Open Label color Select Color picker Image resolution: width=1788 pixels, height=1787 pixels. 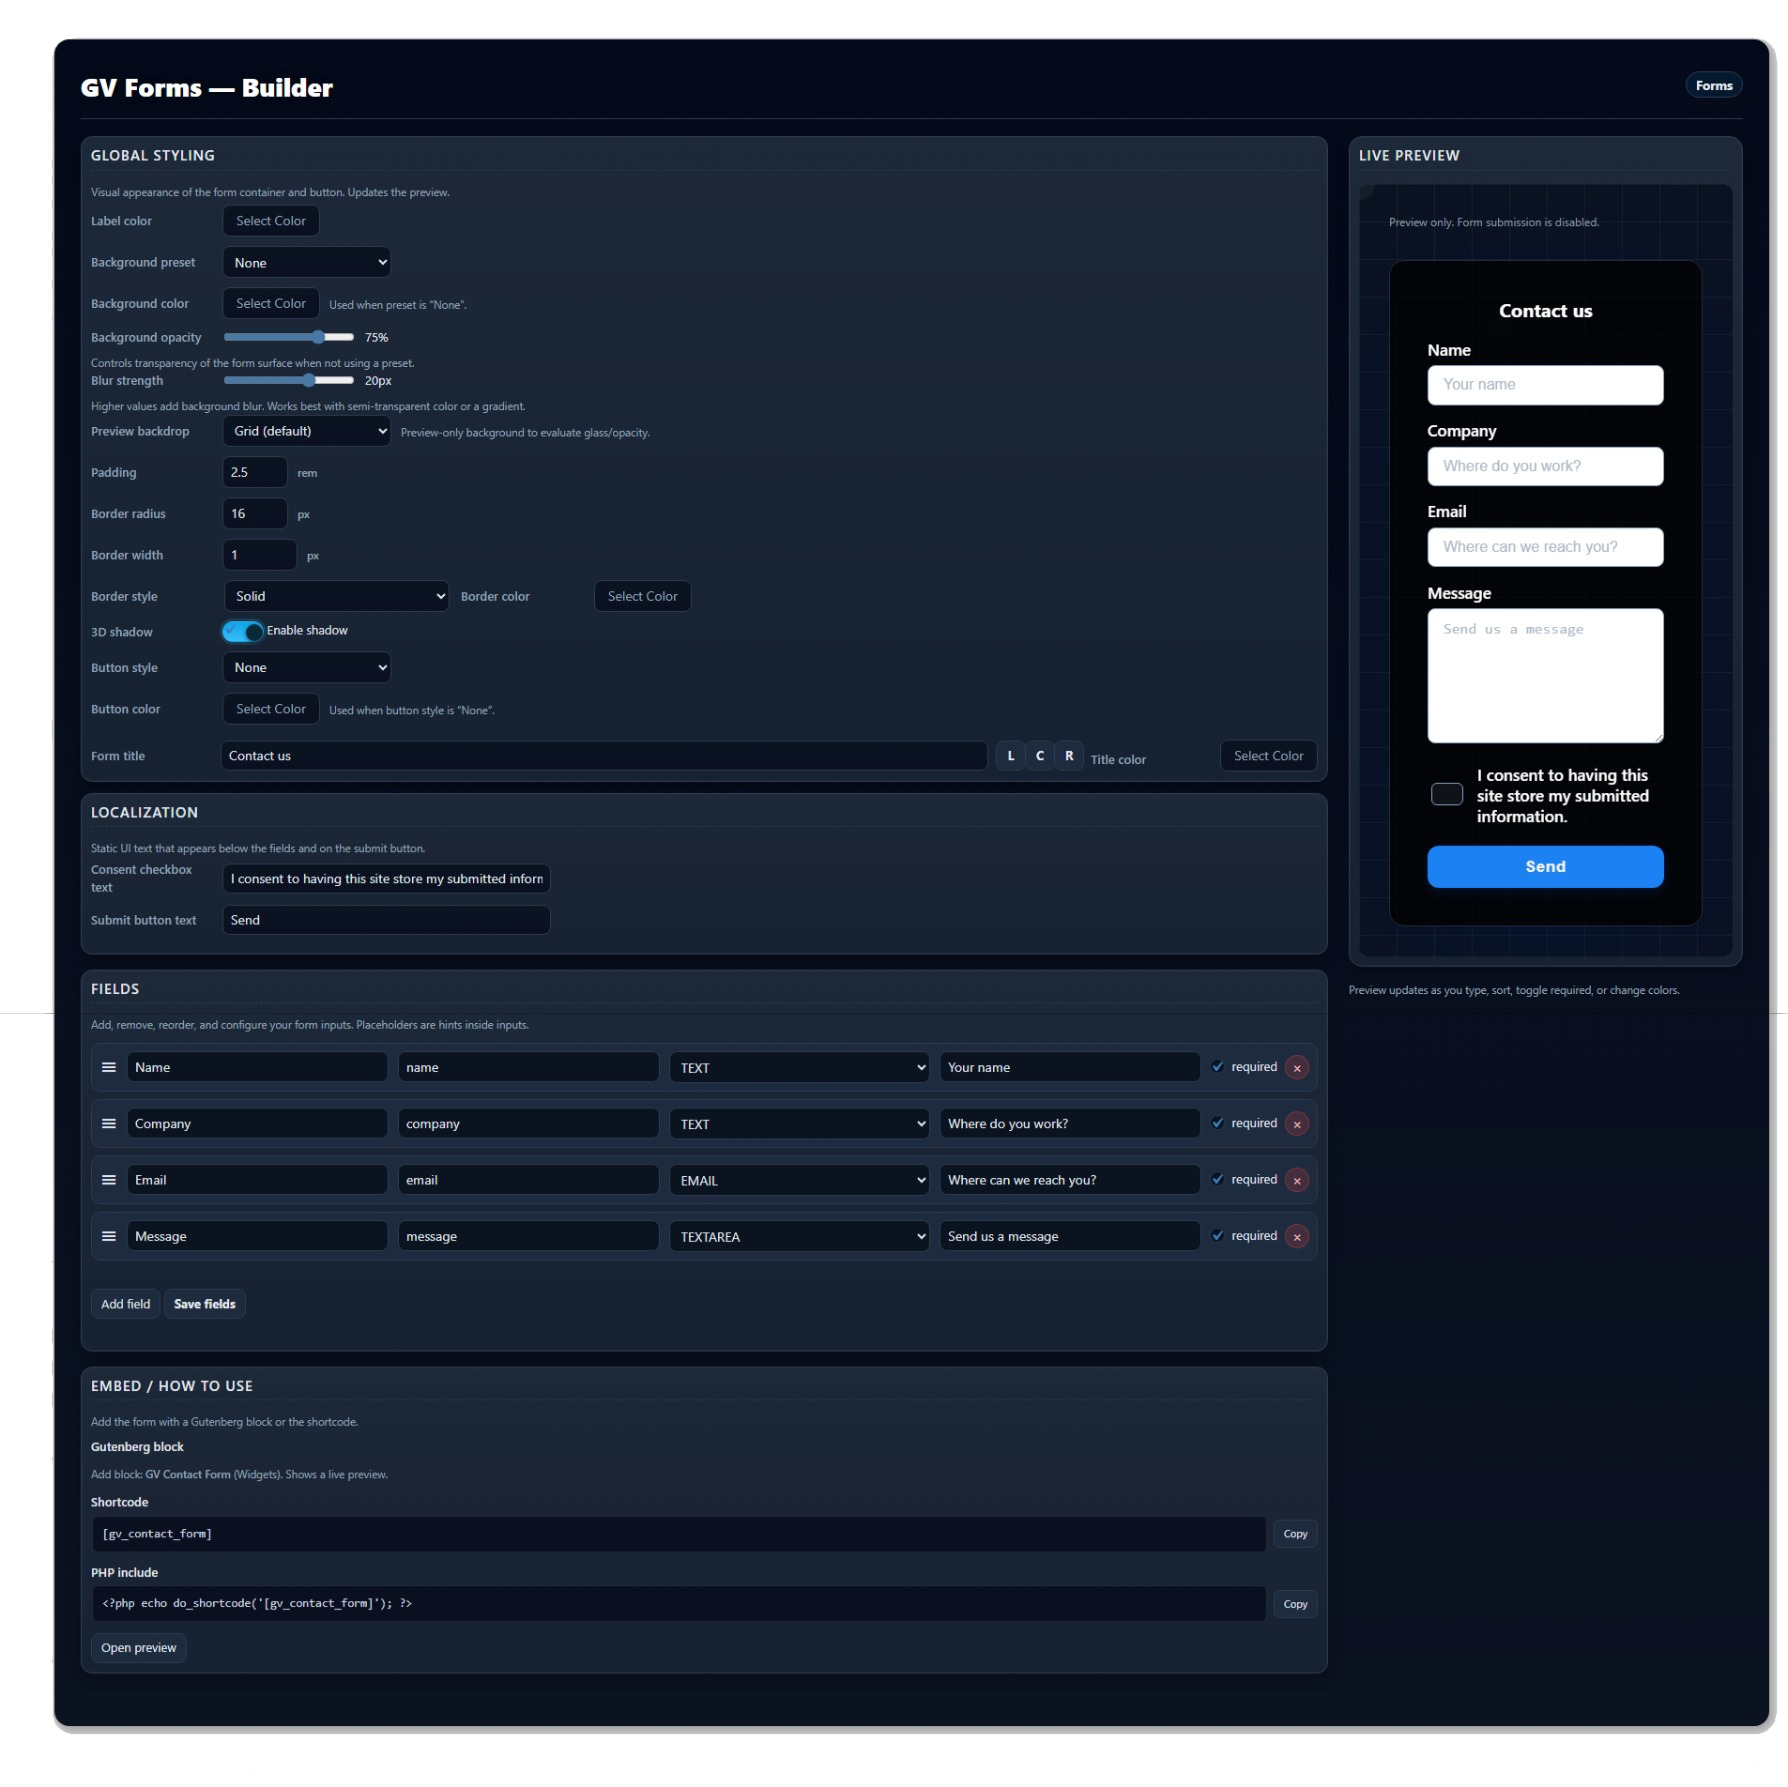[271, 221]
